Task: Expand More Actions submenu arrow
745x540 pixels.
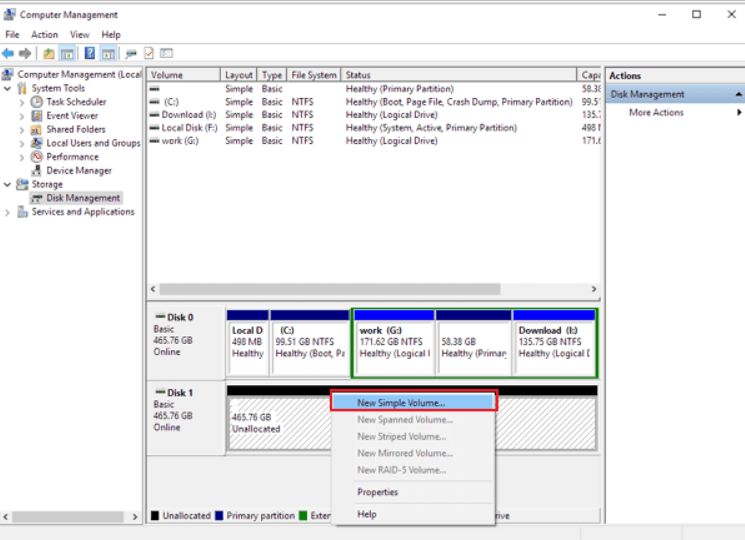Action: tap(739, 113)
